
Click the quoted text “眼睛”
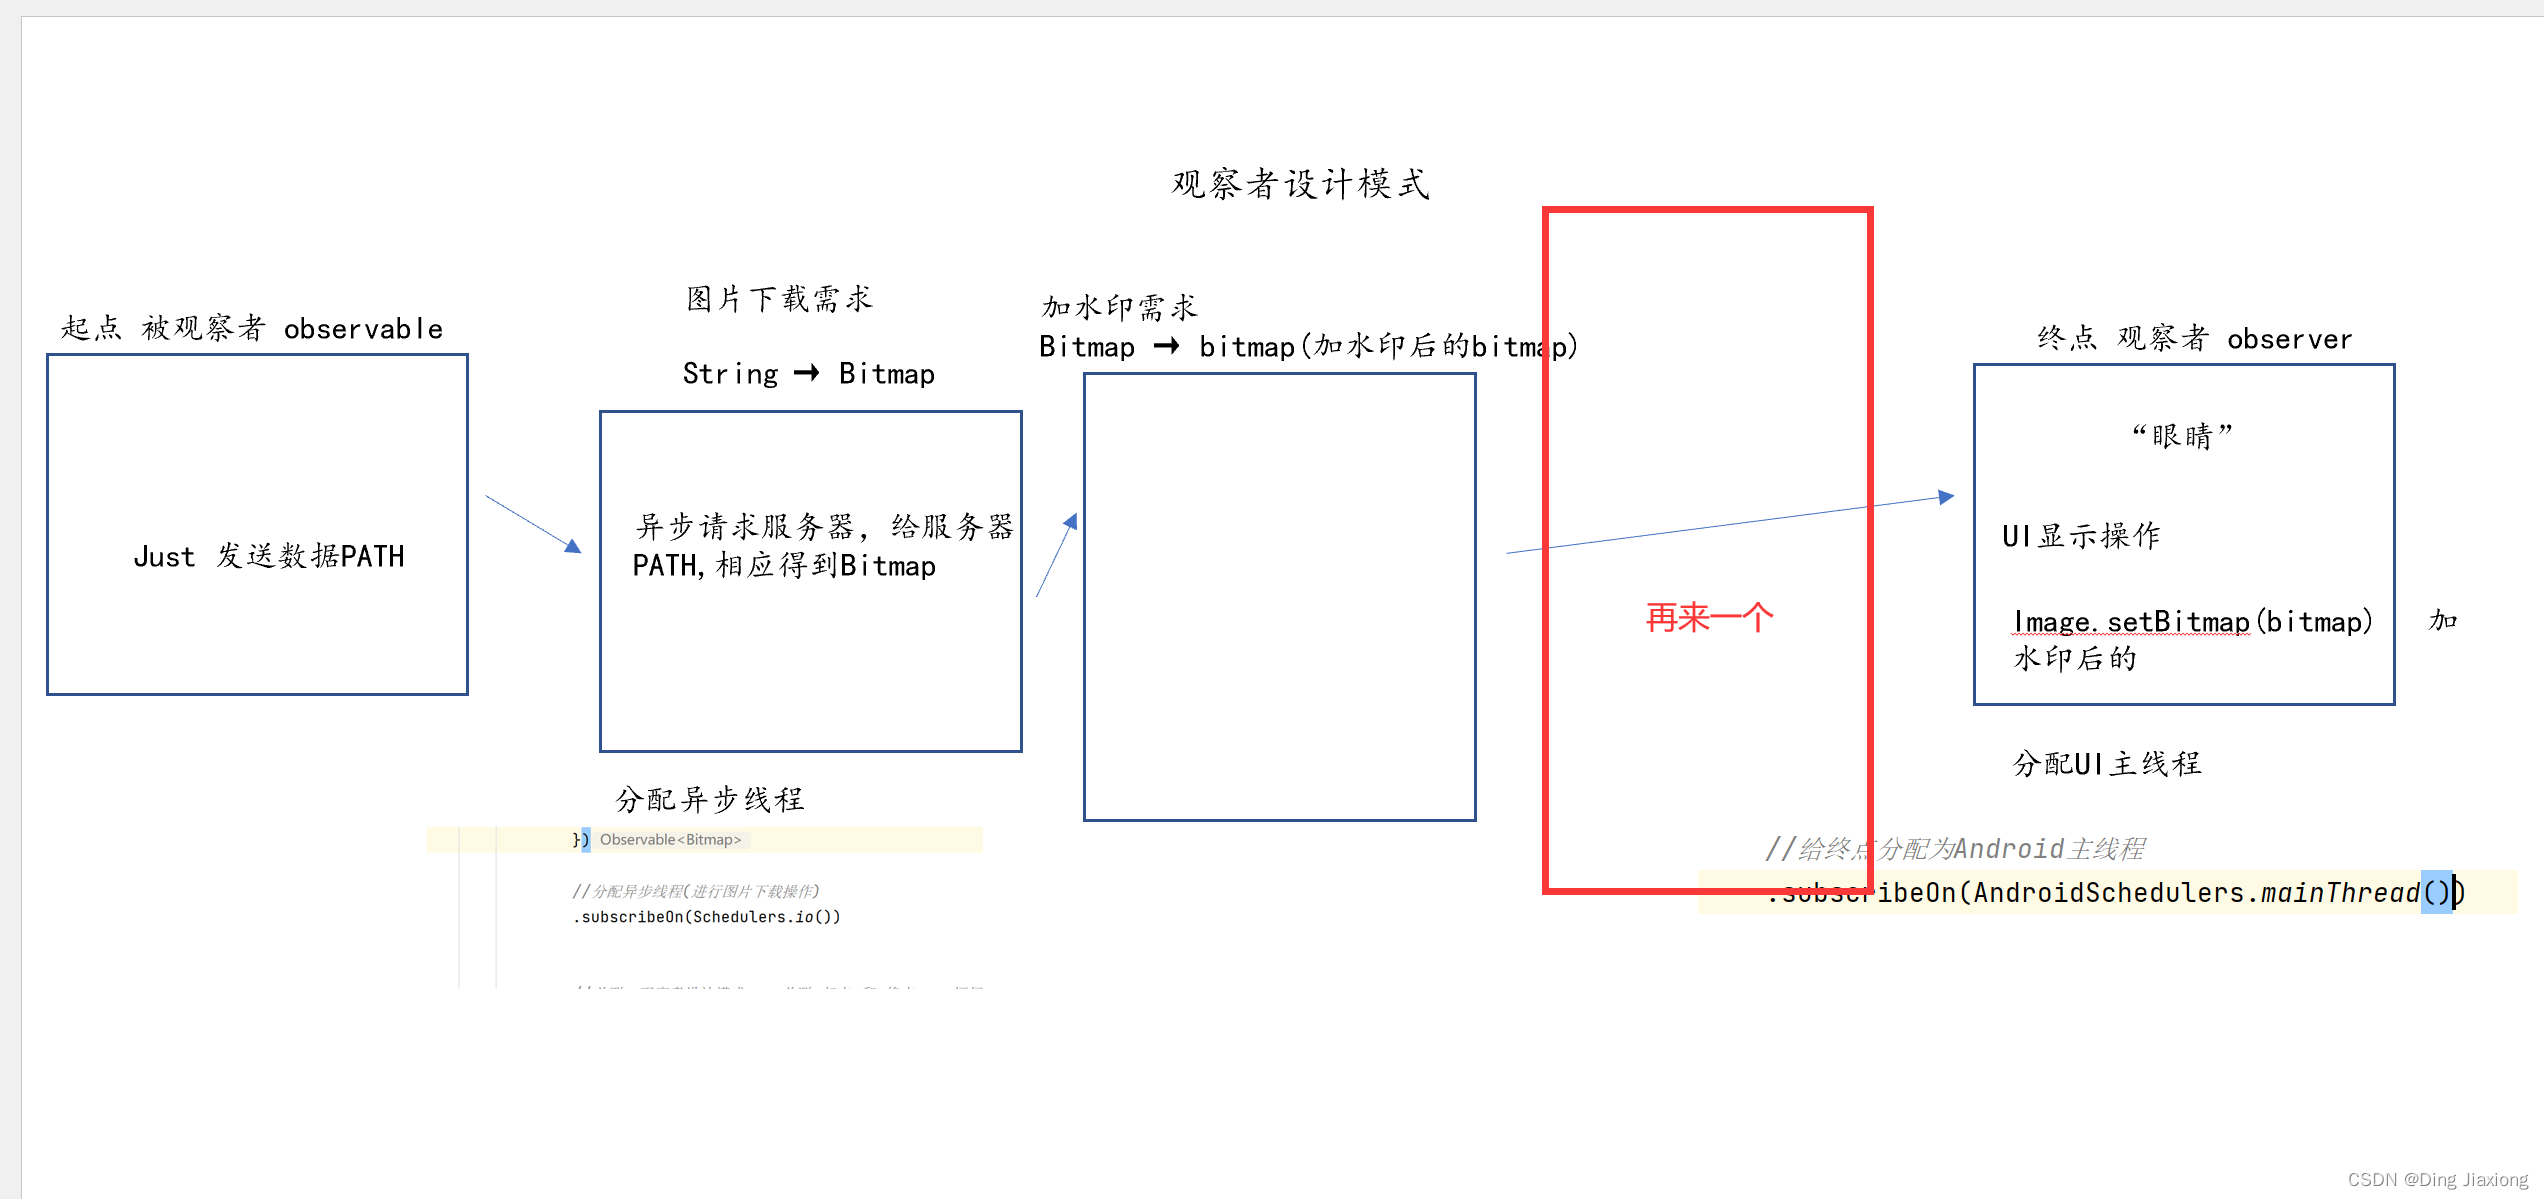pos(2182,436)
